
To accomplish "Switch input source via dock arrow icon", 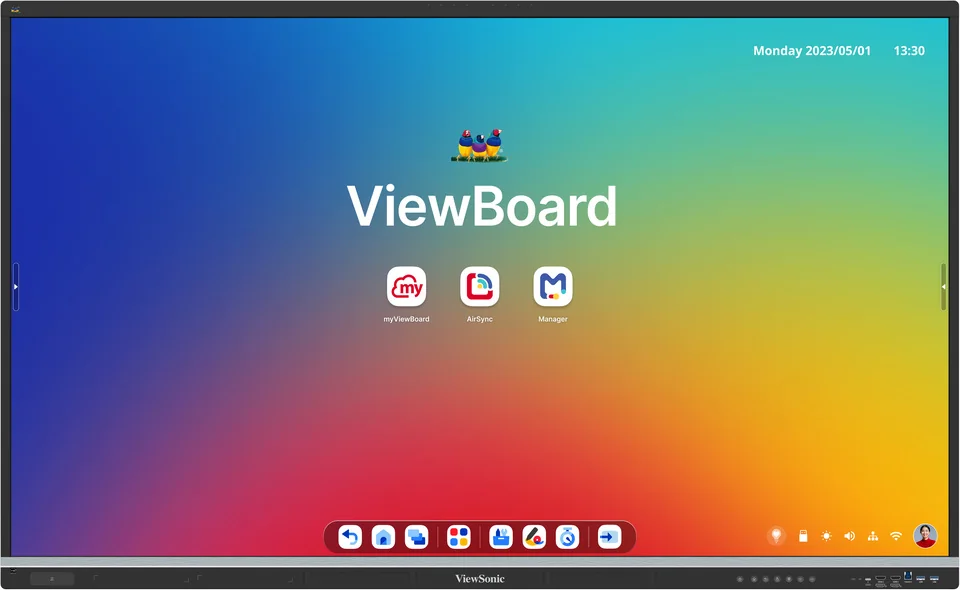I will coord(608,537).
